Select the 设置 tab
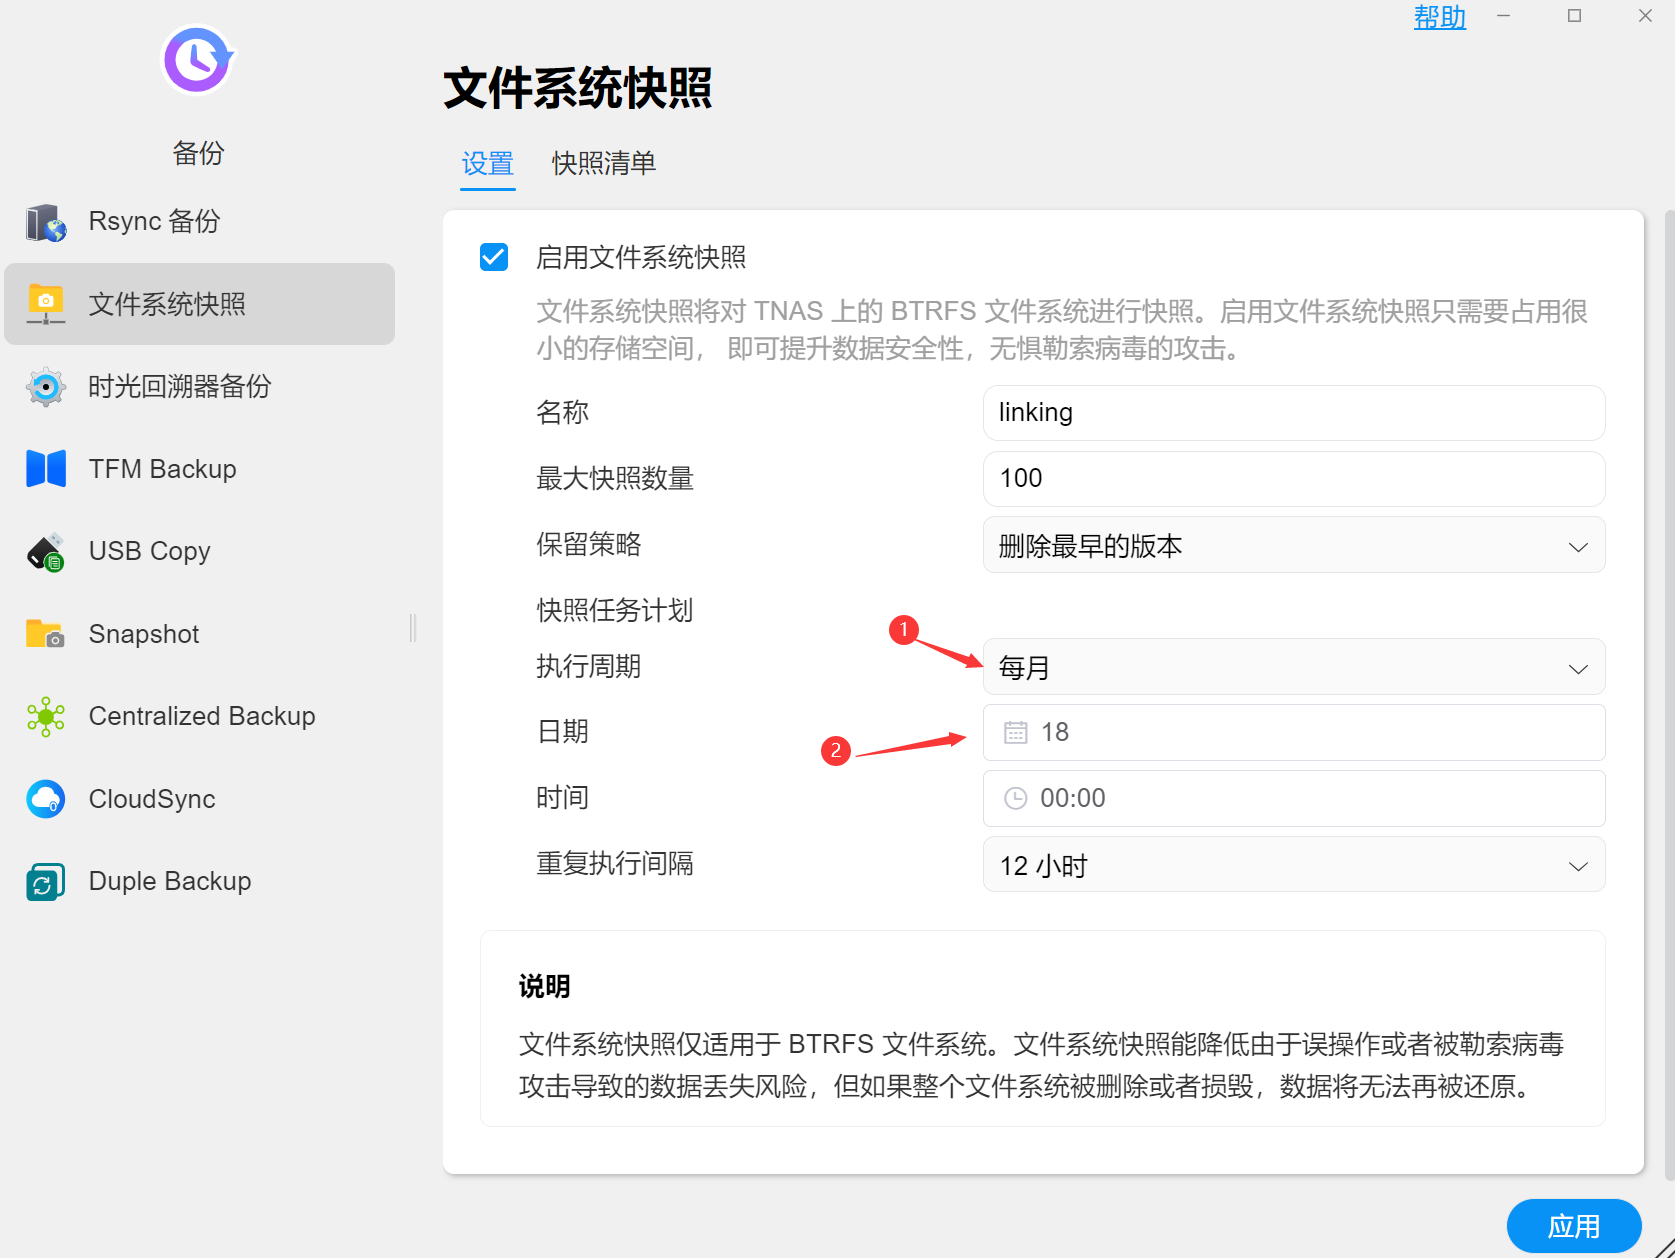This screenshot has height=1258, width=1675. pyautogui.click(x=487, y=163)
